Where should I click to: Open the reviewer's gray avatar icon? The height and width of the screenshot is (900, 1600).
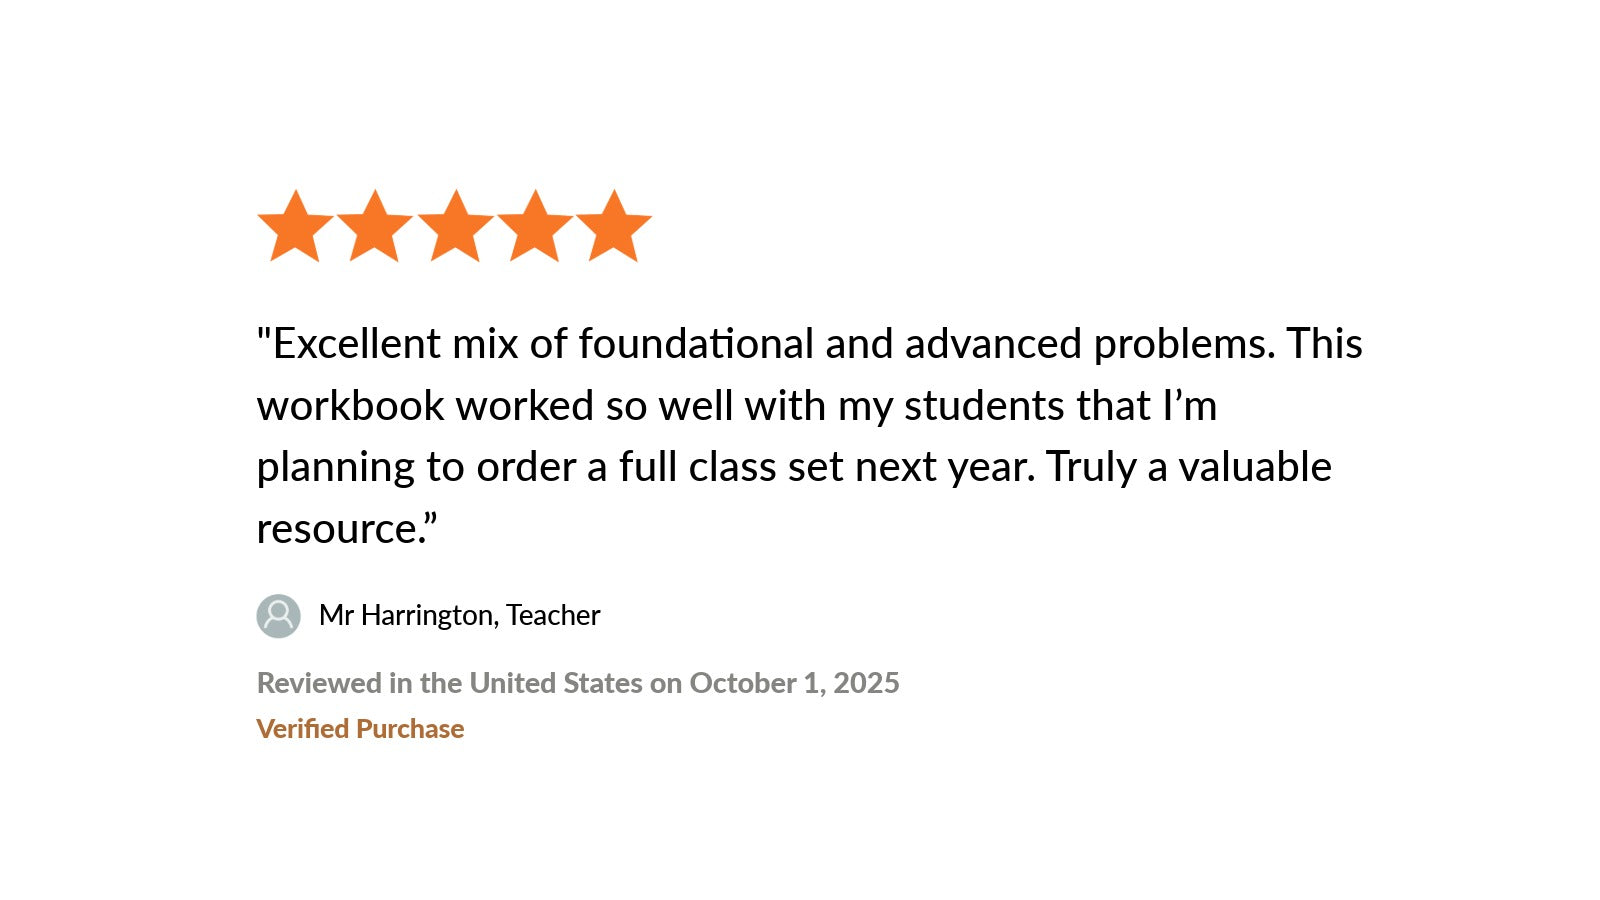(x=278, y=616)
